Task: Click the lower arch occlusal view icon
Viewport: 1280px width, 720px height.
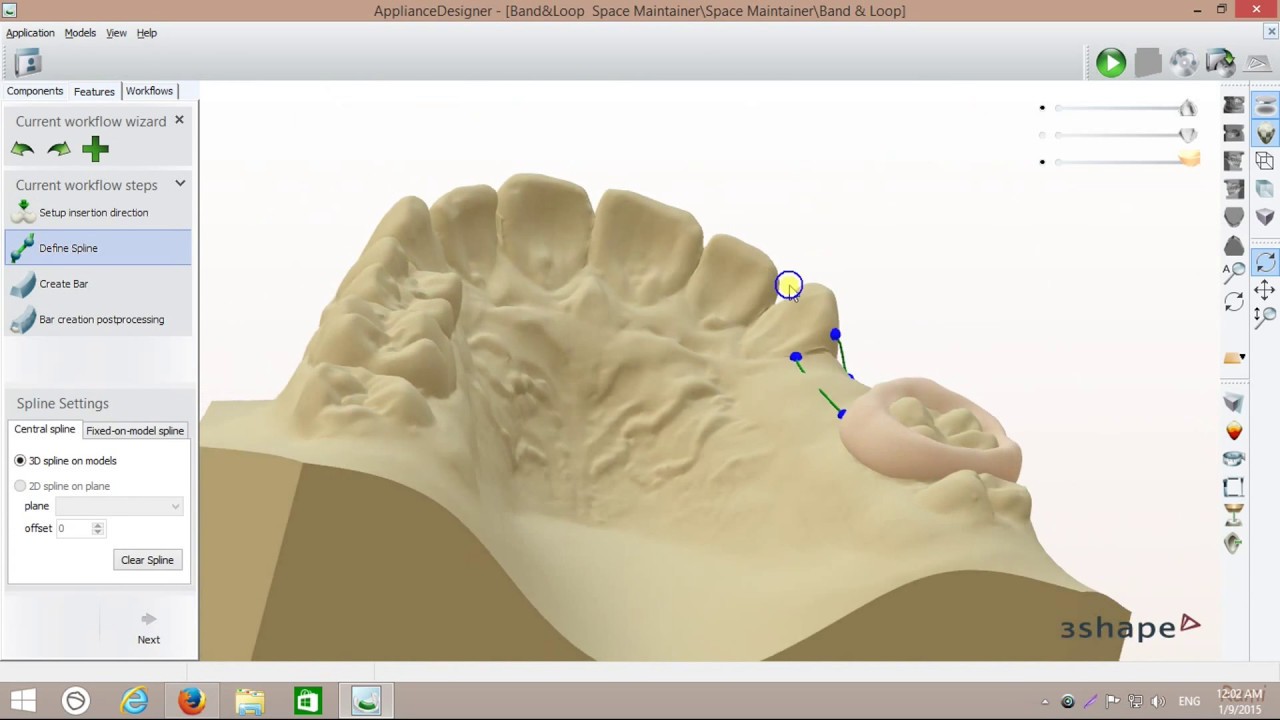Action: [x=1234, y=246]
